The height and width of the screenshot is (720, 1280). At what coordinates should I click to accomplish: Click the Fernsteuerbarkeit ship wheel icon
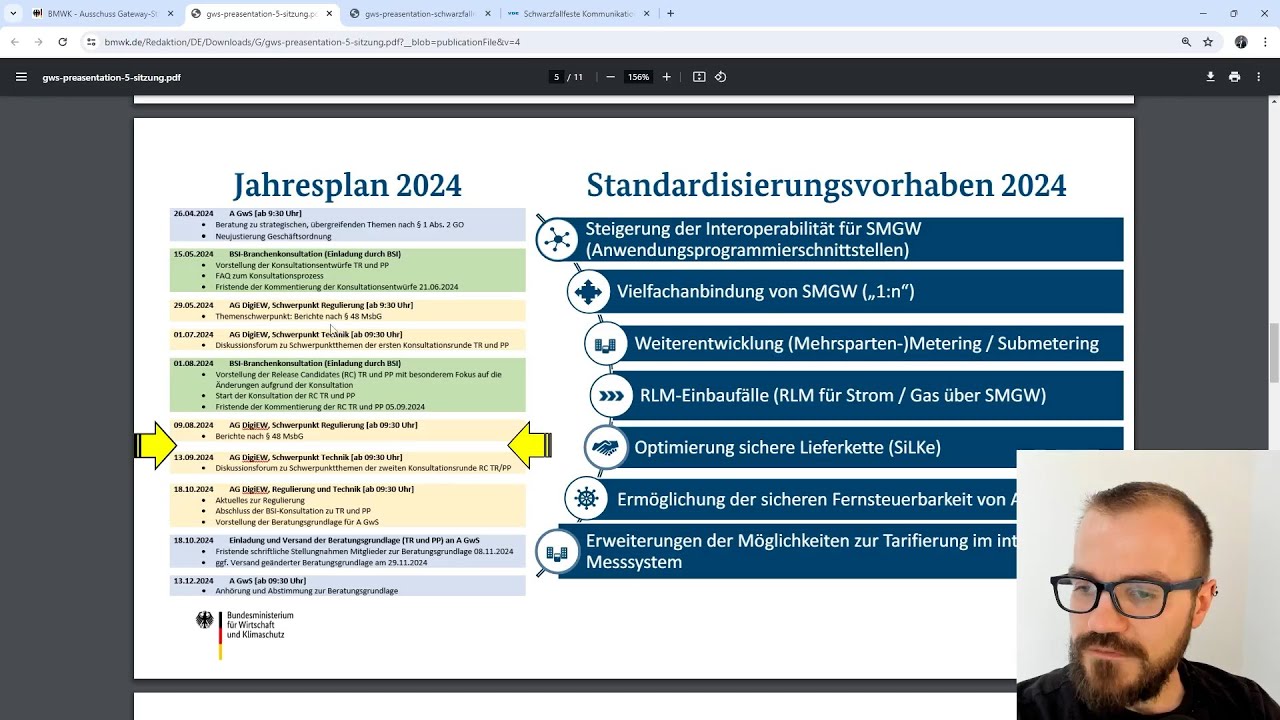(586, 499)
